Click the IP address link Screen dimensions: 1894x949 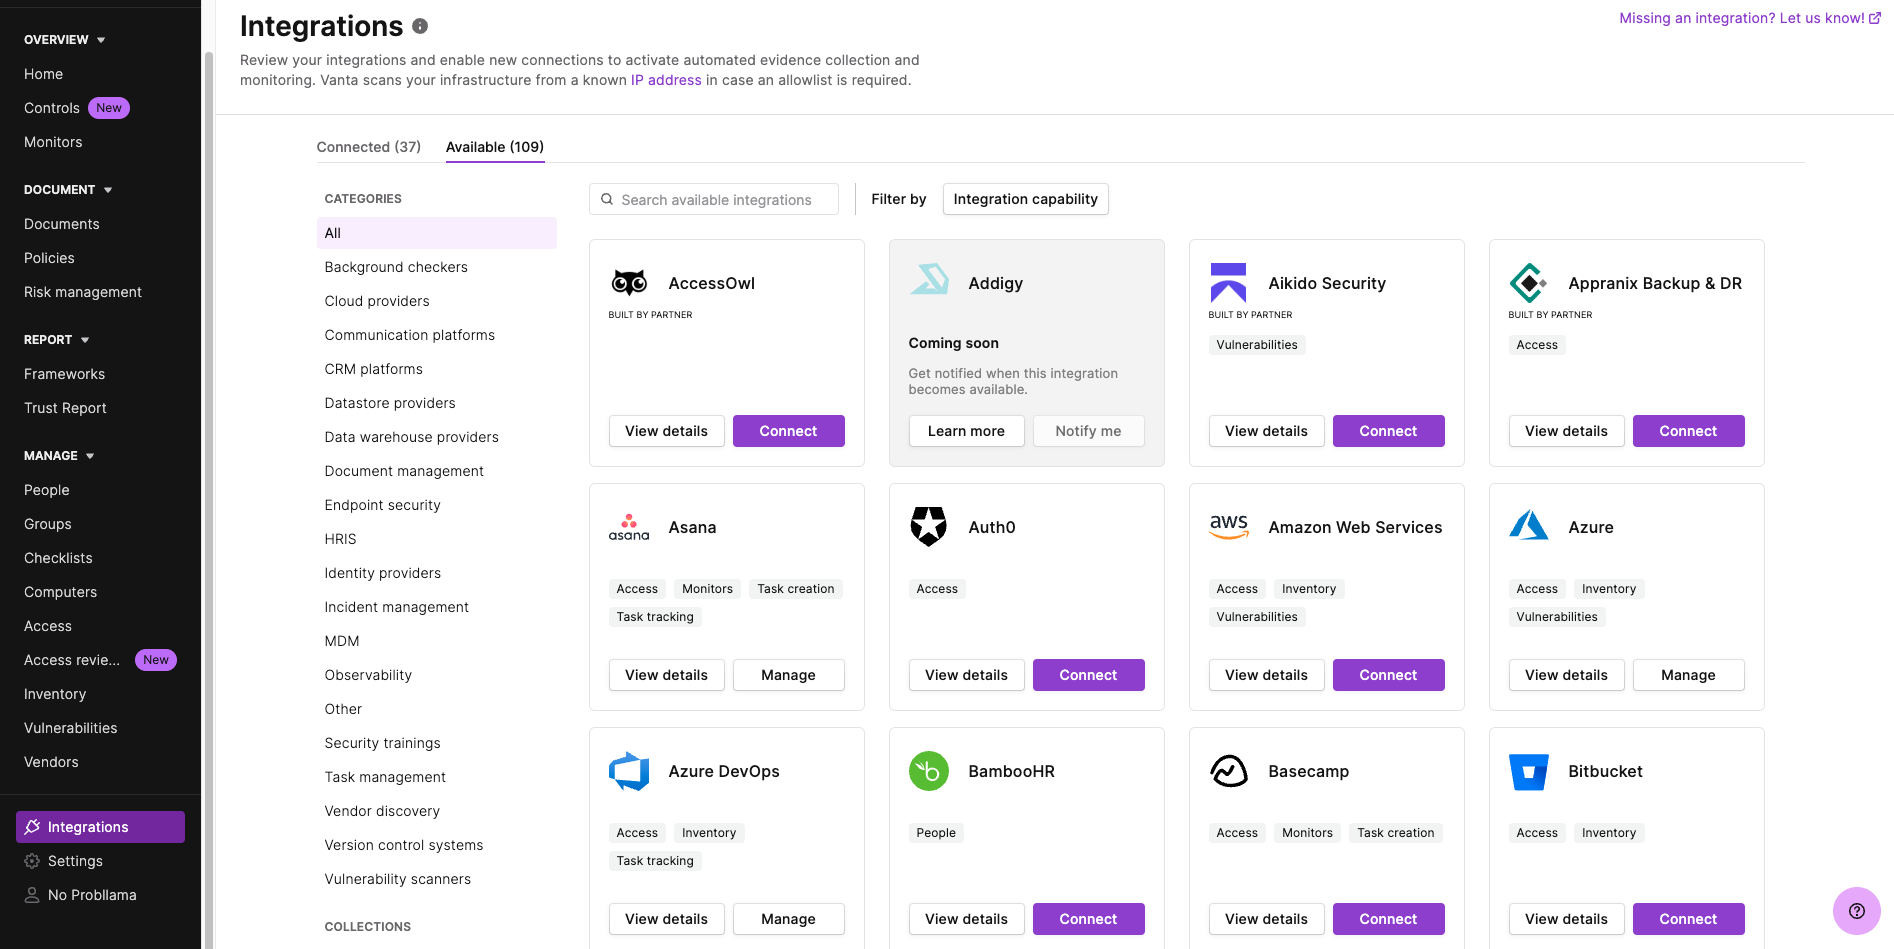(666, 80)
